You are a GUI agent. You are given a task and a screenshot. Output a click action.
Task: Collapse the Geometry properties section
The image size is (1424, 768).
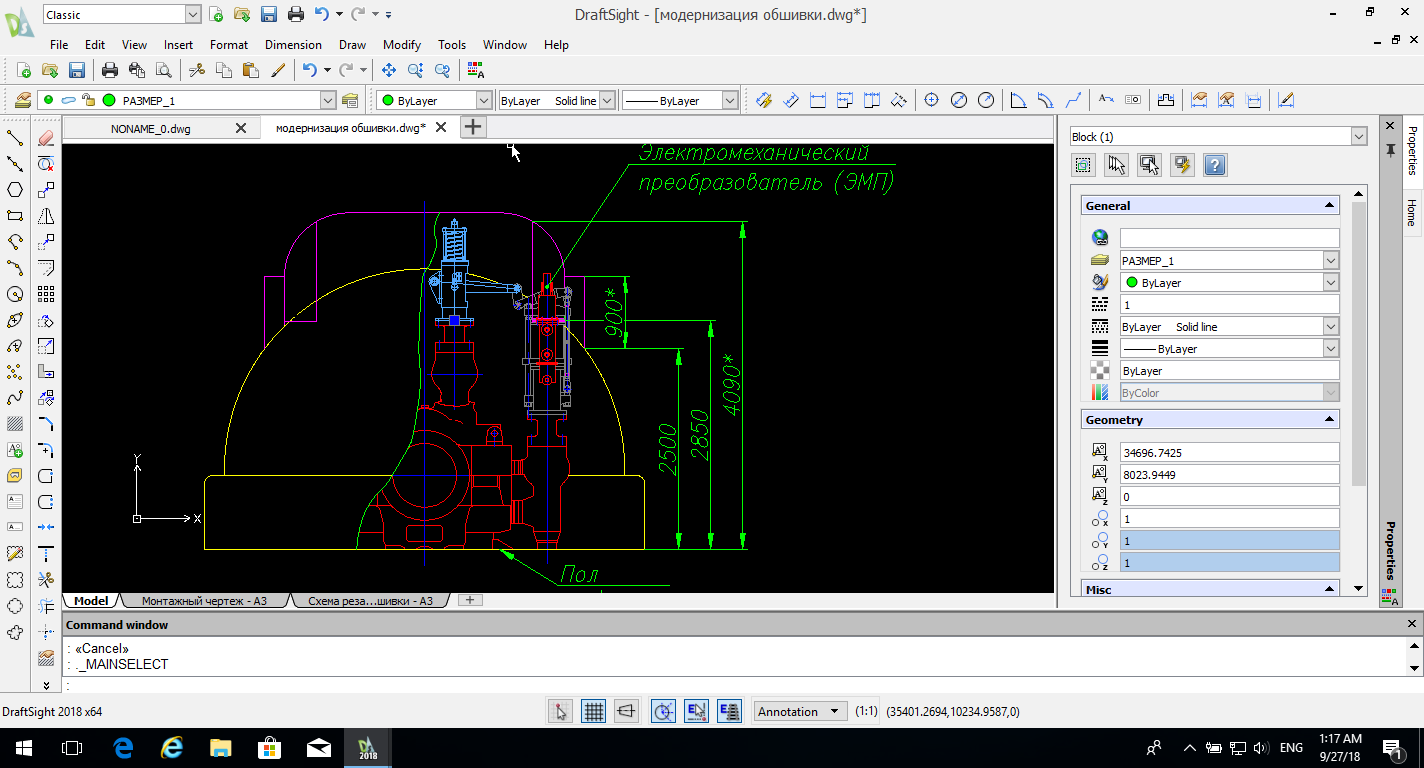click(x=1329, y=419)
